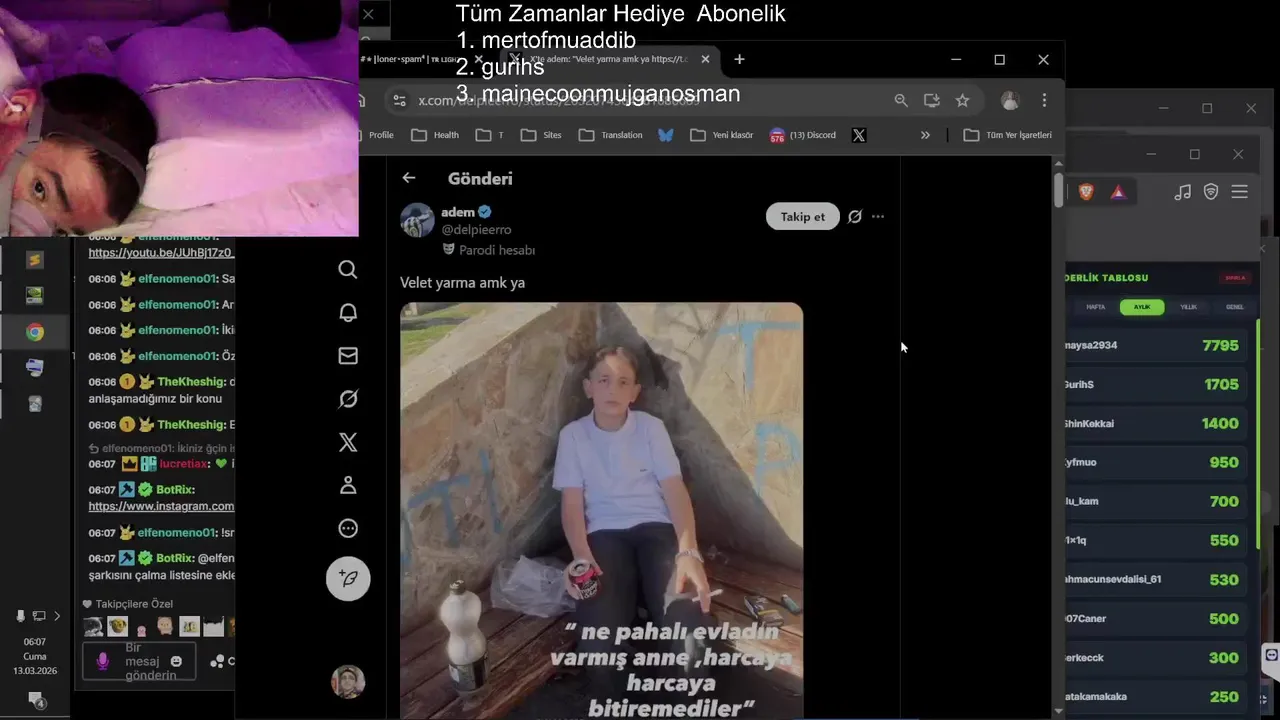Open the (13) Discord bookmark
Viewport: 1280px width, 720px height.
click(802, 135)
